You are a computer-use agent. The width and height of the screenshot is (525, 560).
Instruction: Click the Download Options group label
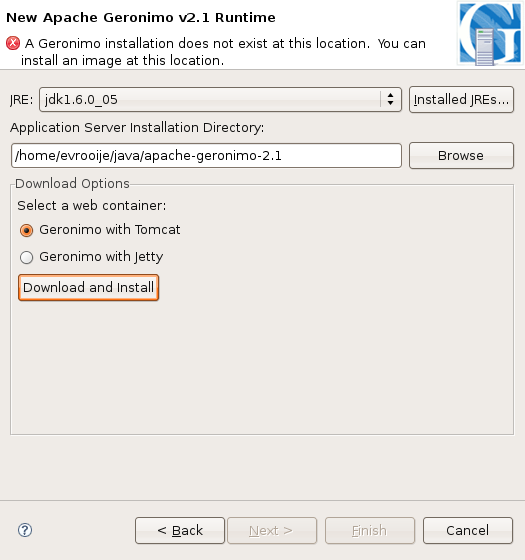[x=72, y=183]
